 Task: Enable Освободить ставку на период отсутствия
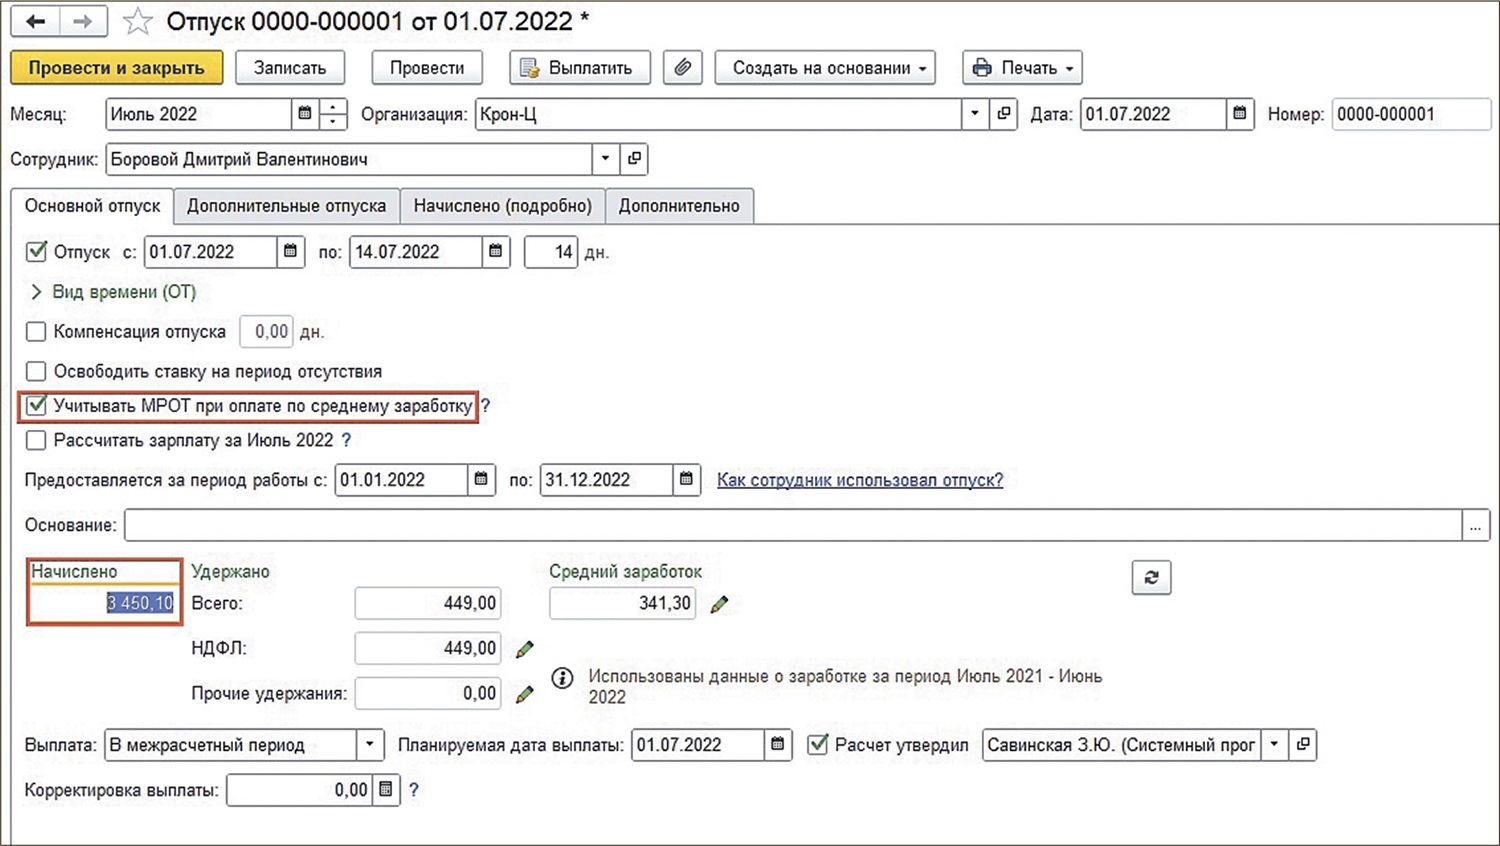(36, 371)
